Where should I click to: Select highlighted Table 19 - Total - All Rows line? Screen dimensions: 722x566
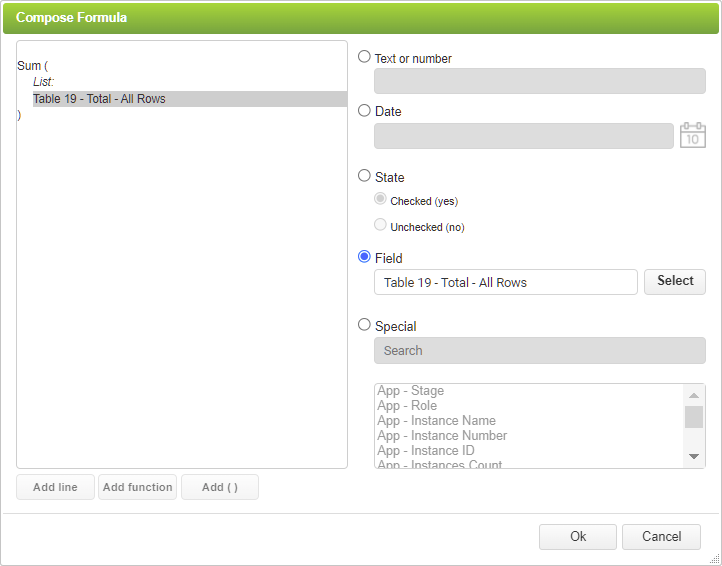(190, 99)
